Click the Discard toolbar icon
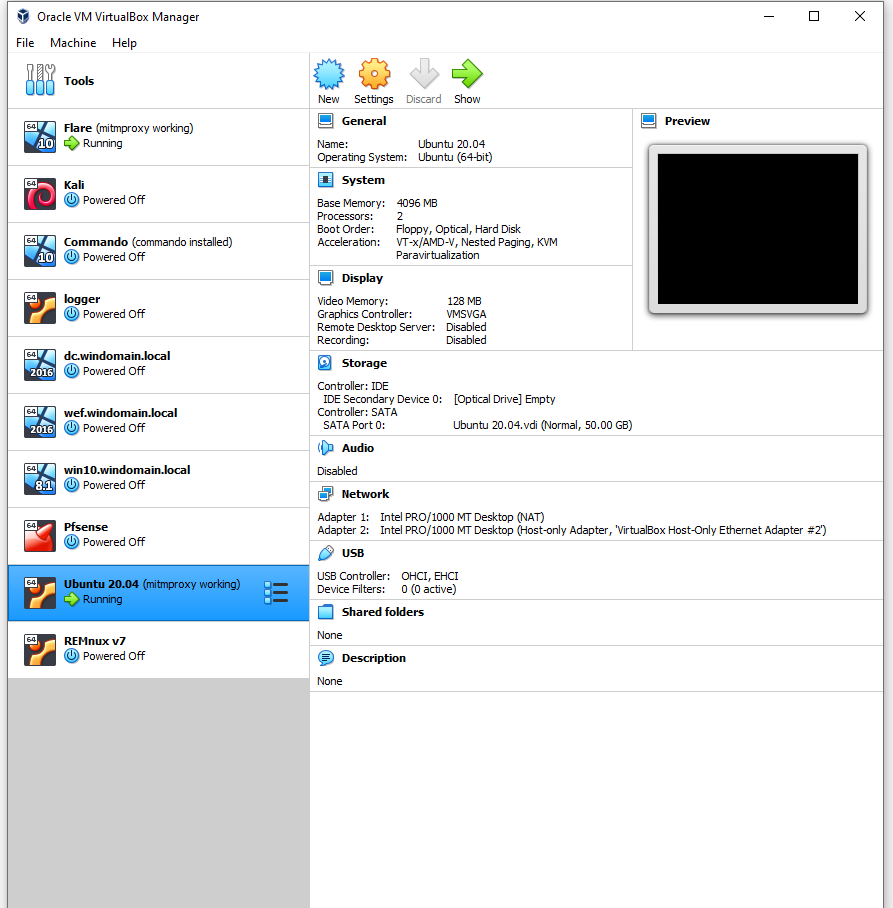 (x=424, y=74)
